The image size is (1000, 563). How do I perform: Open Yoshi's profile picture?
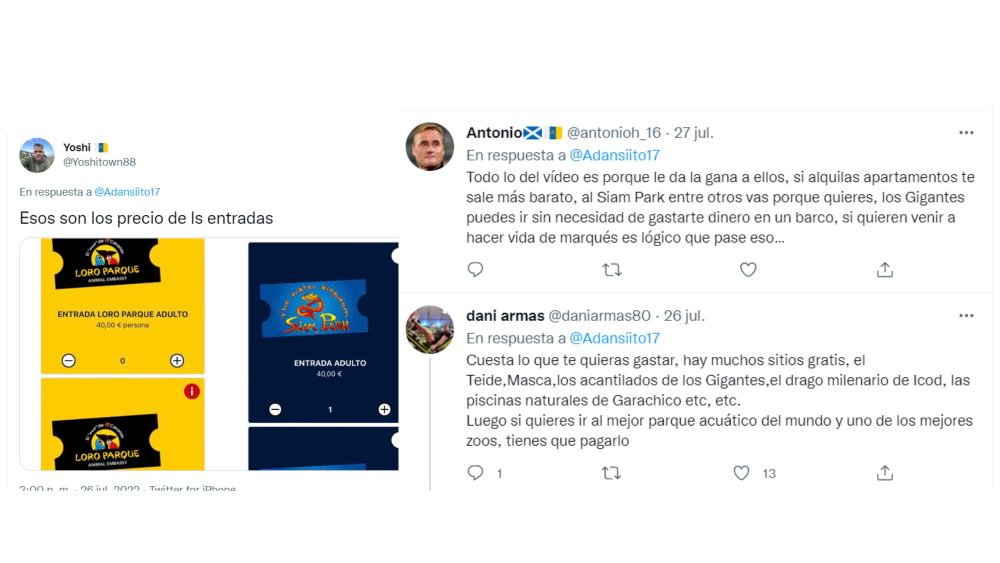pos(37,155)
